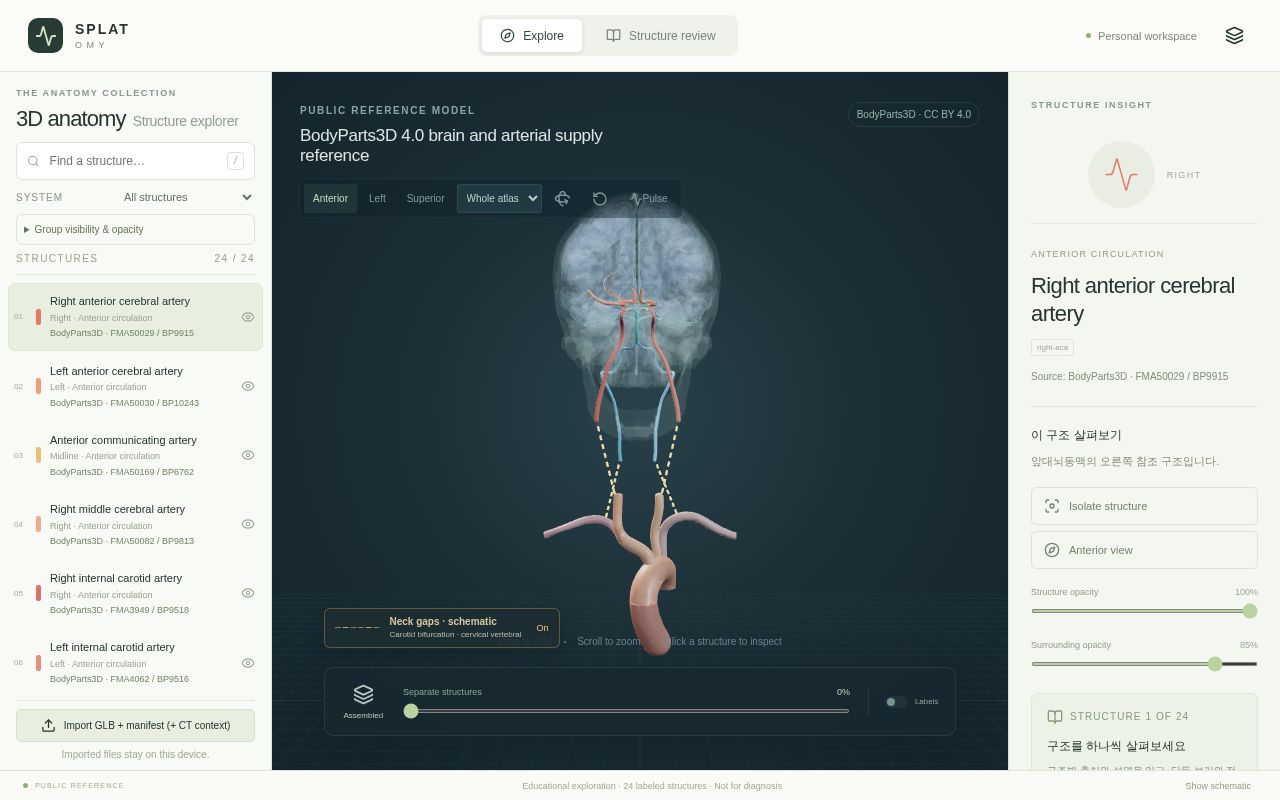Image resolution: width=1280 pixels, height=800 pixels.
Task: Open the Whole atlas dropdown
Action: pyautogui.click(x=499, y=198)
